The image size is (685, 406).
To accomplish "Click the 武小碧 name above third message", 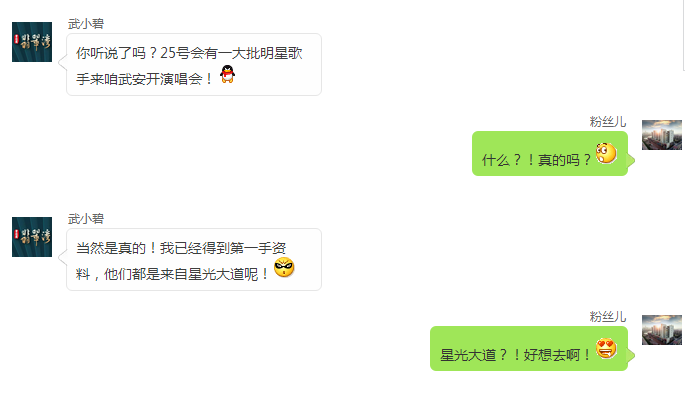I will [x=86, y=219].
